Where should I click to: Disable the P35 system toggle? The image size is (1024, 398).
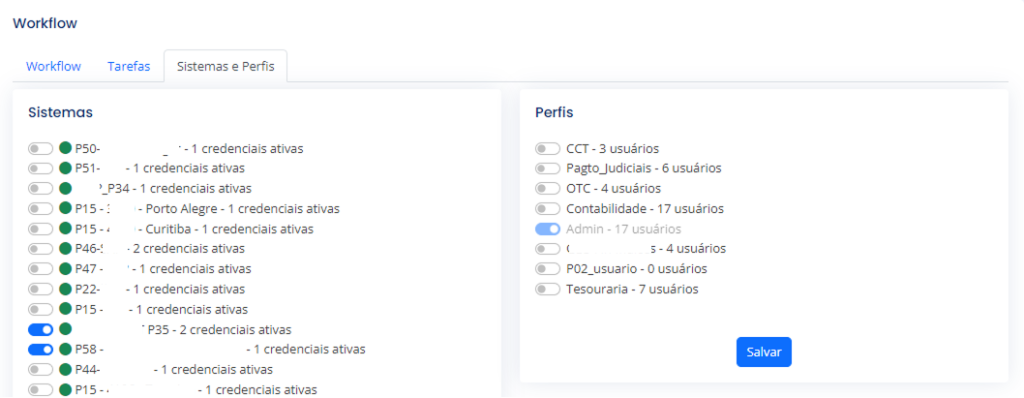coord(40,329)
